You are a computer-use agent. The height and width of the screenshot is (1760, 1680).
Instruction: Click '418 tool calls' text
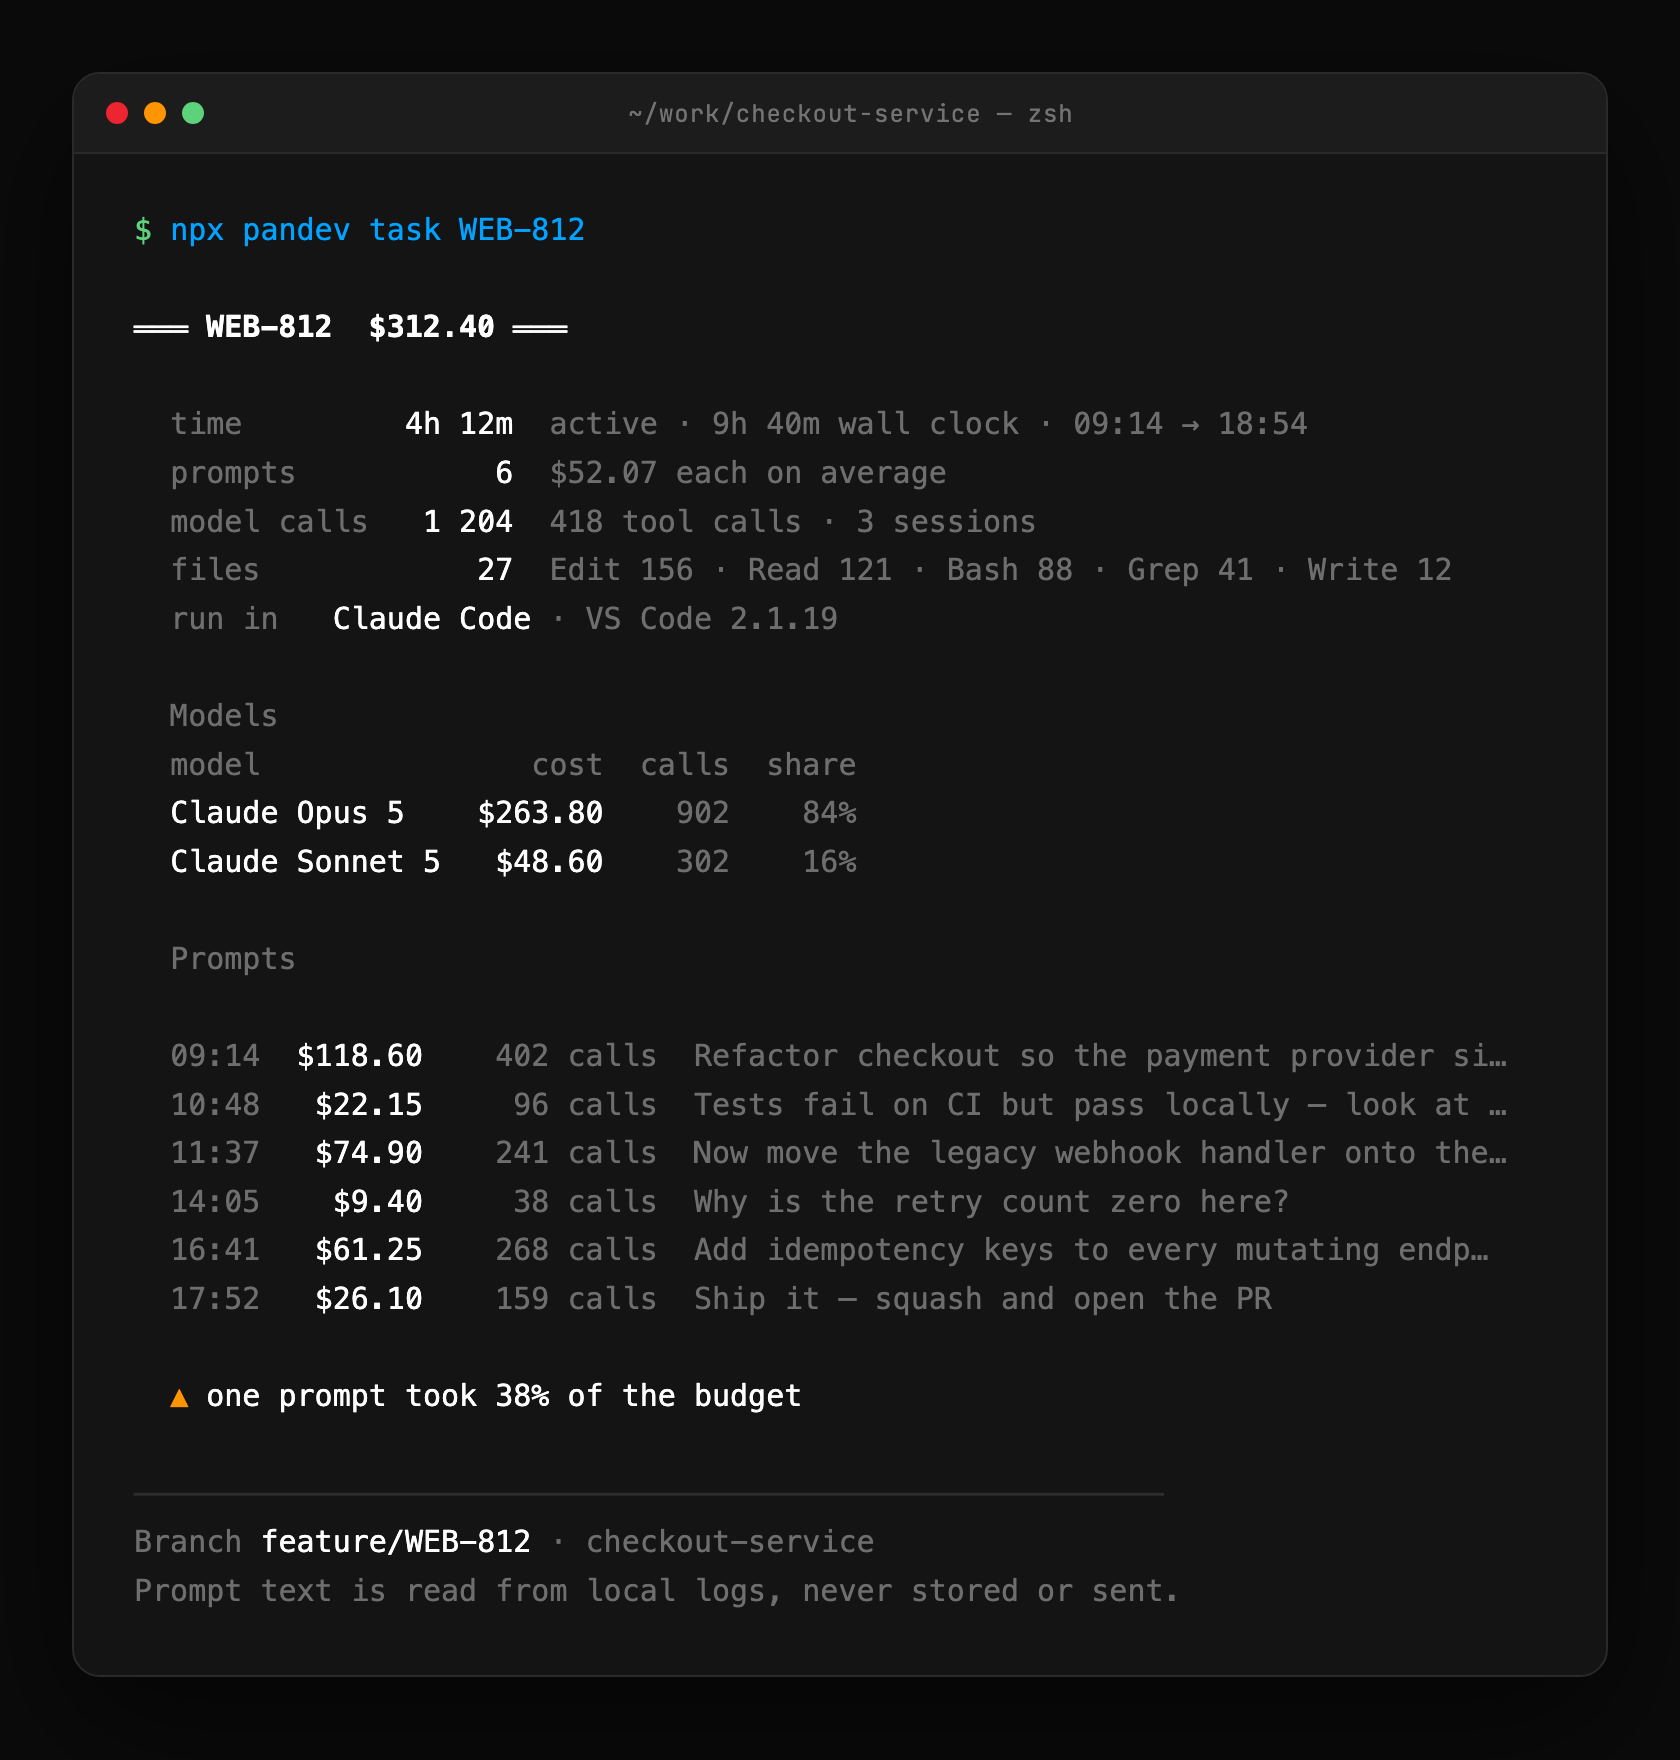(675, 522)
